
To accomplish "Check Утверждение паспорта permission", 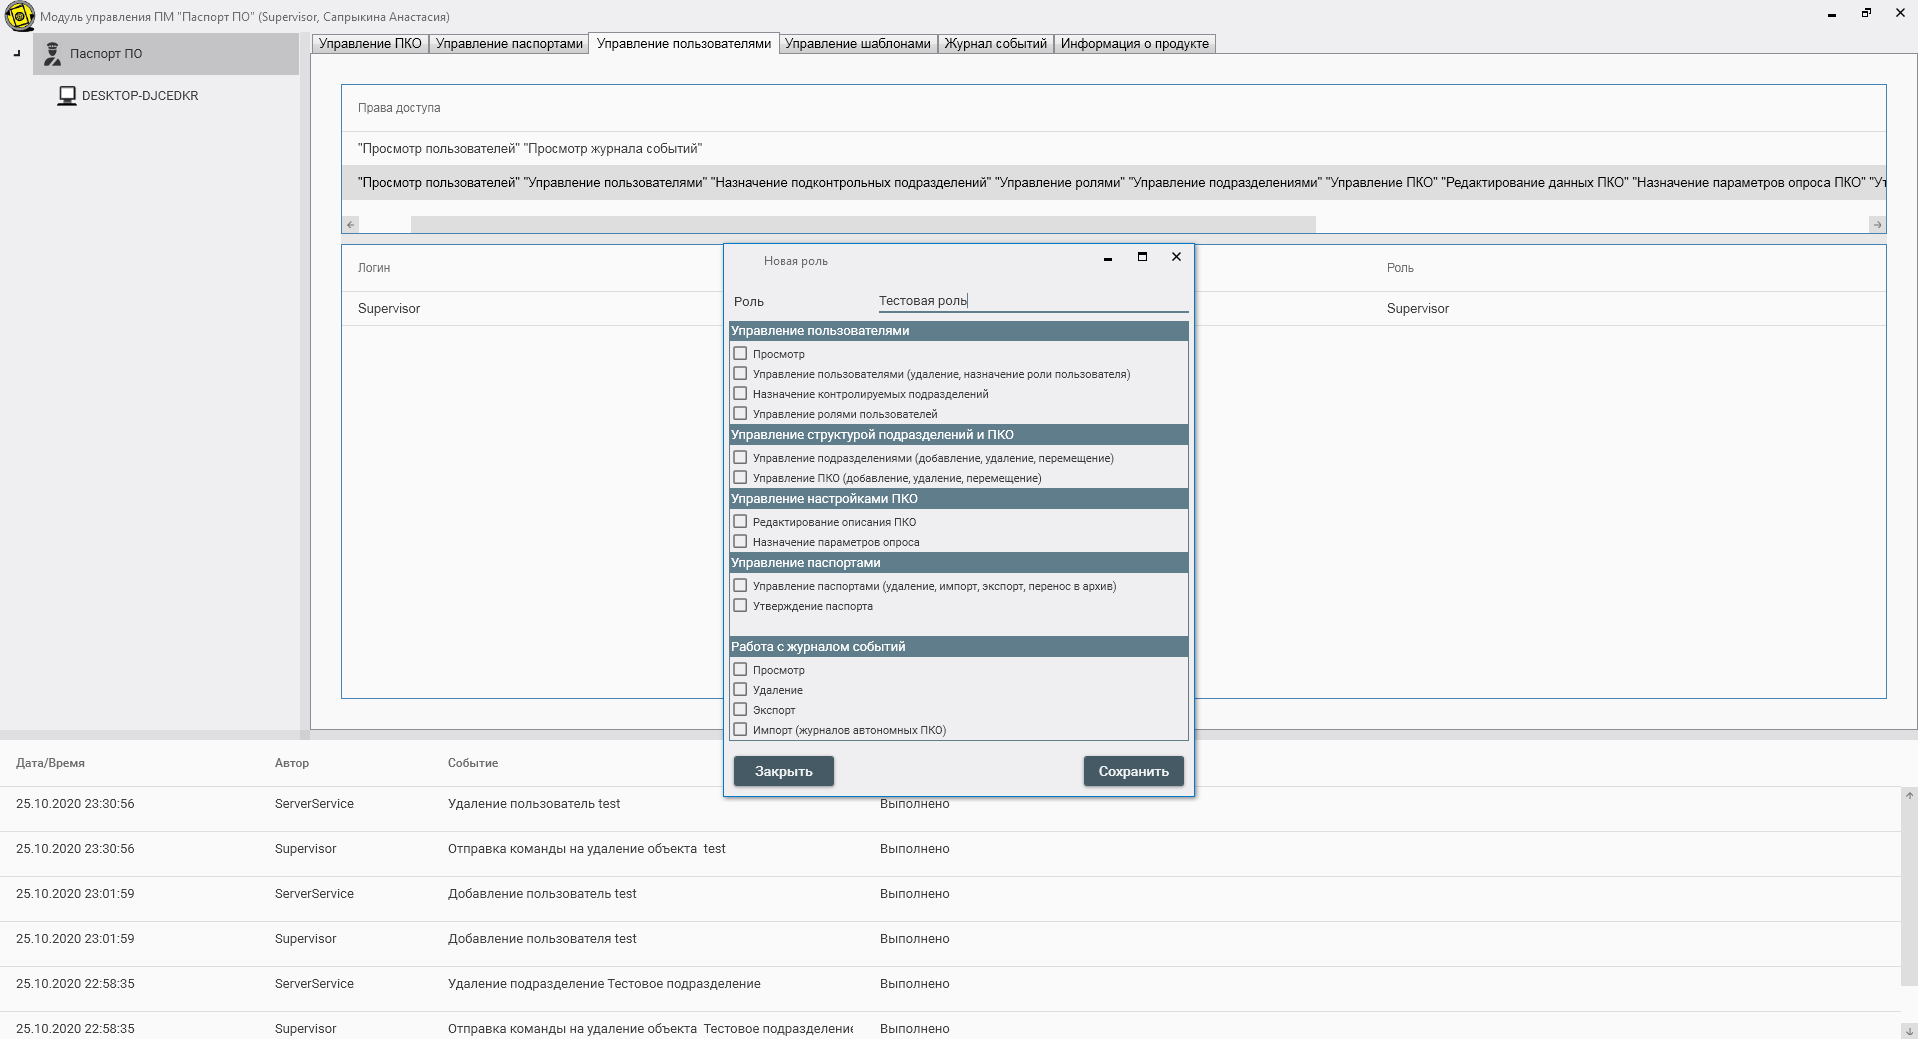I will pos(740,606).
